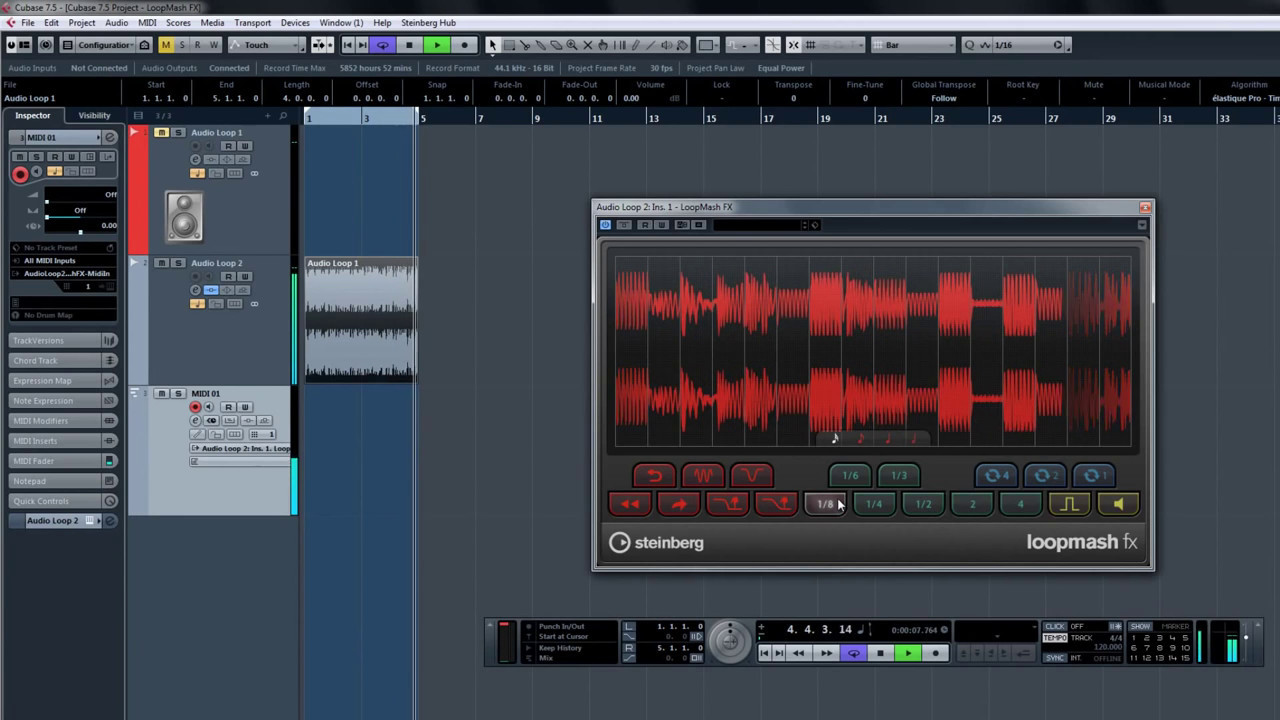Click the LoopMash FX rewind double-arrow button

coord(630,504)
